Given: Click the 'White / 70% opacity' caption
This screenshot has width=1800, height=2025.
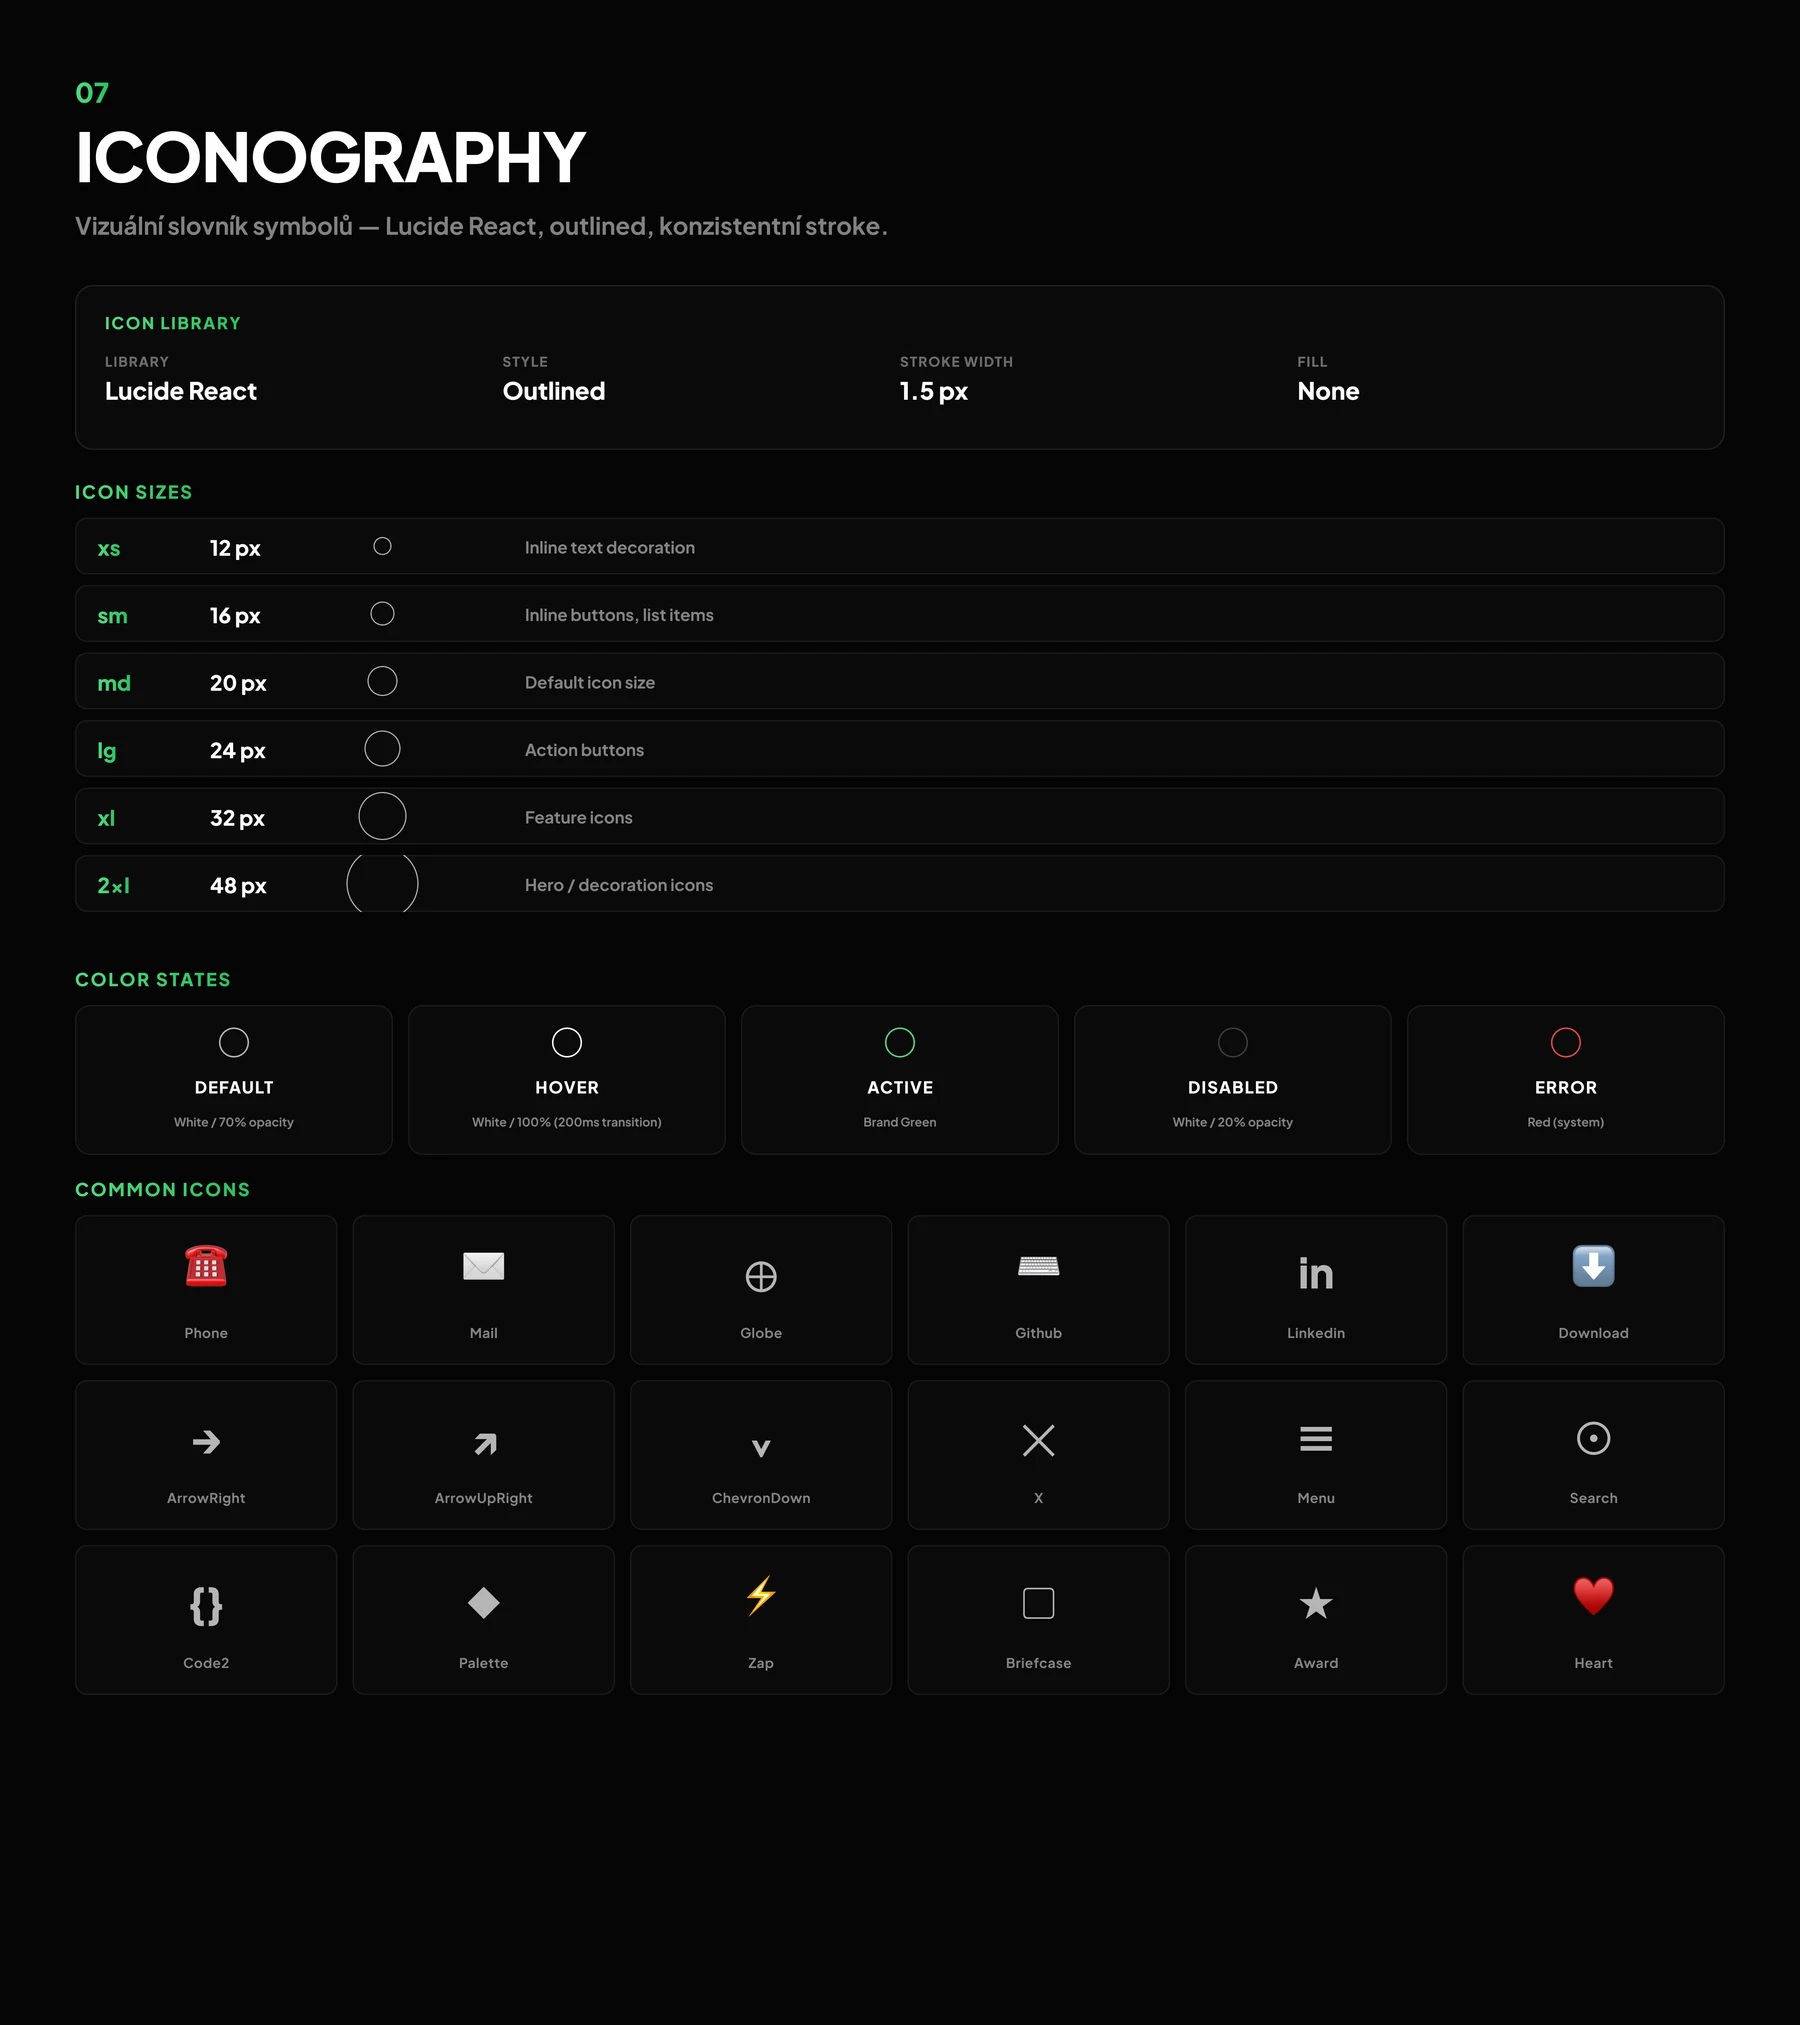Looking at the screenshot, I should click(x=234, y=1122).
